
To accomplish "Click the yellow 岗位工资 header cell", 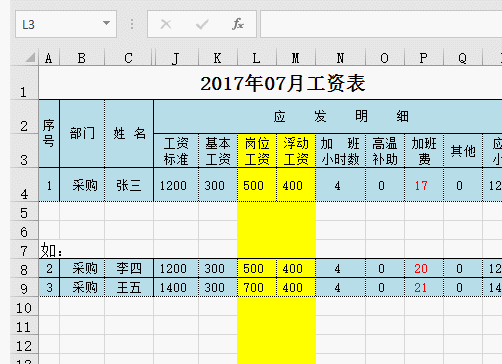I will [257, 151].
